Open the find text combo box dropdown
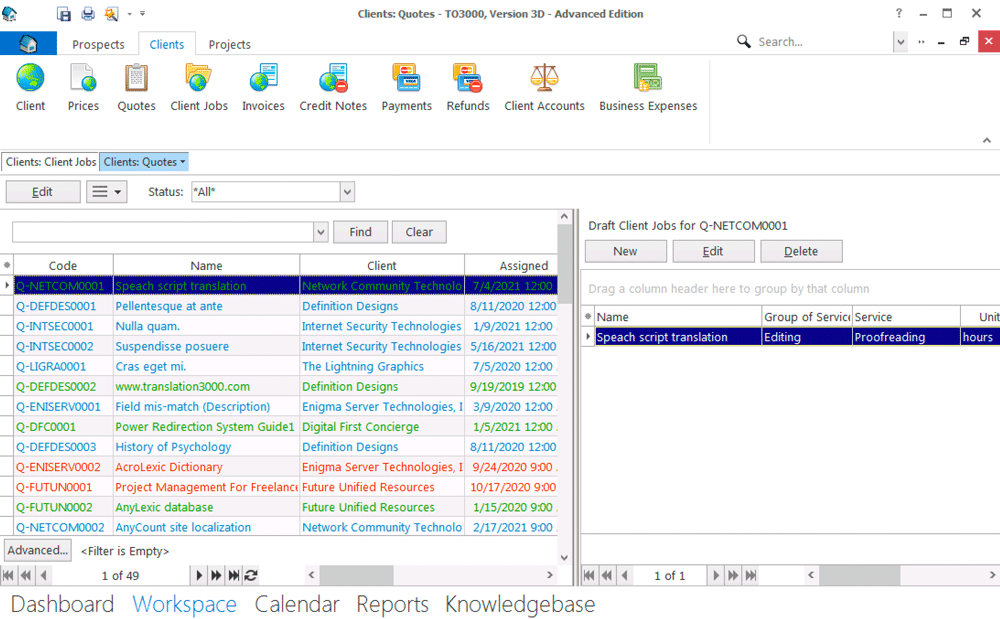Image resolution: width=1000 pixels, height=619 pixels. (x=321, y=232)
